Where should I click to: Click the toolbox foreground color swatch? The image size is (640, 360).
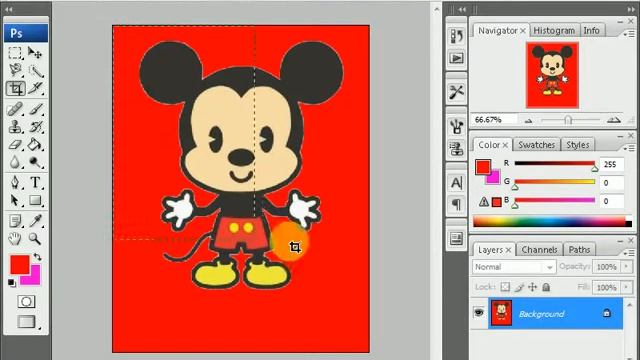[19, 264]
